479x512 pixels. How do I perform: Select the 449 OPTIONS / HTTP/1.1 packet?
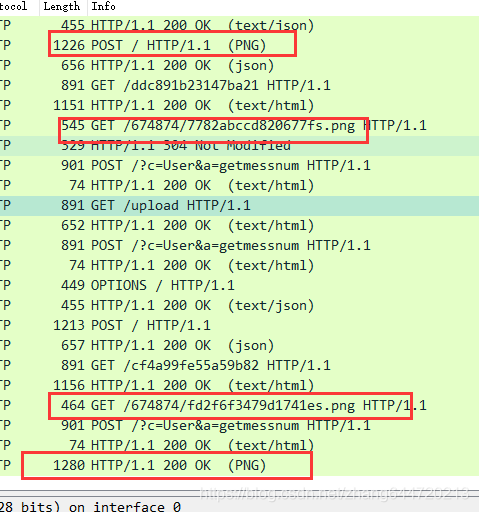239,286
